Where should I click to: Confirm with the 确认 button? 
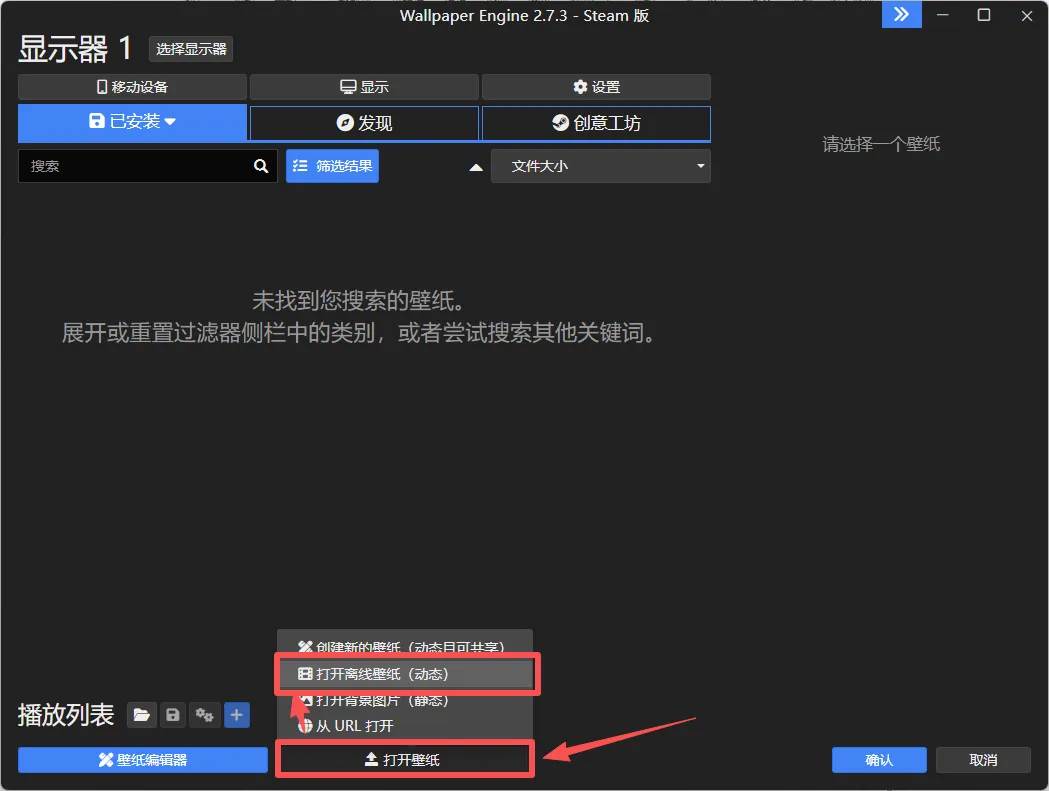coord(879,760)
